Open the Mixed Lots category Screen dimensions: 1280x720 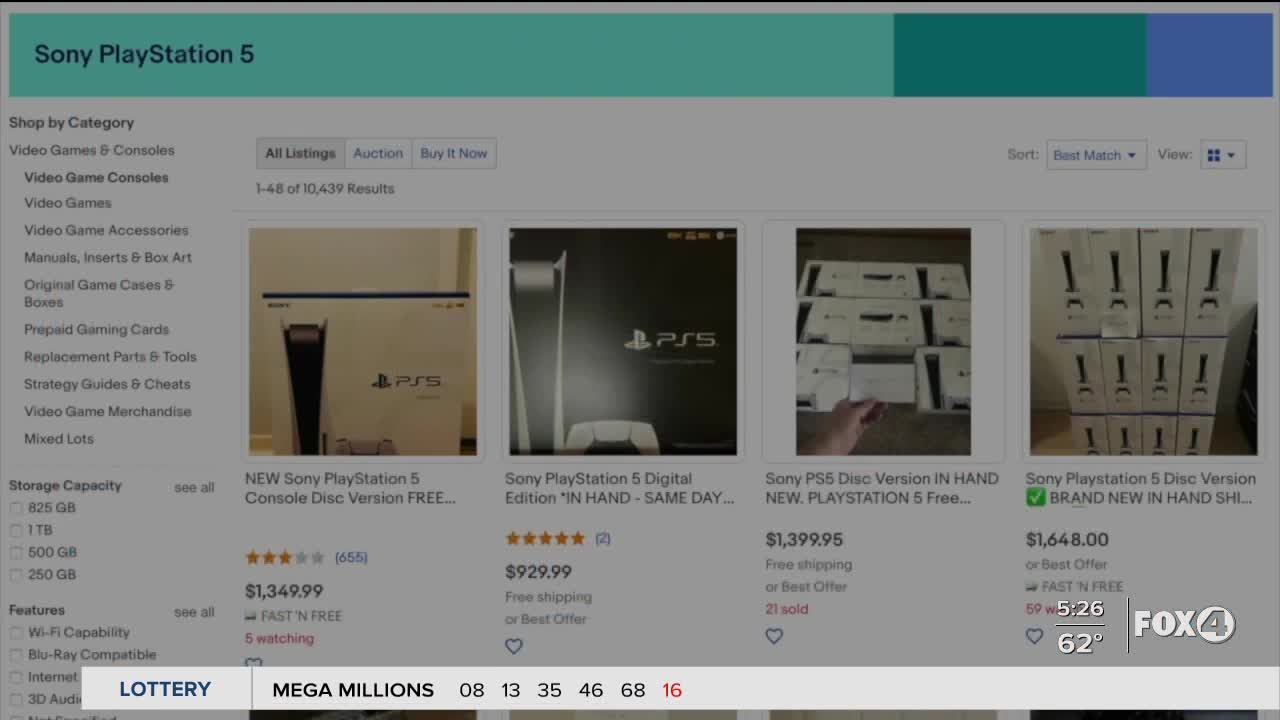[59, 438]
